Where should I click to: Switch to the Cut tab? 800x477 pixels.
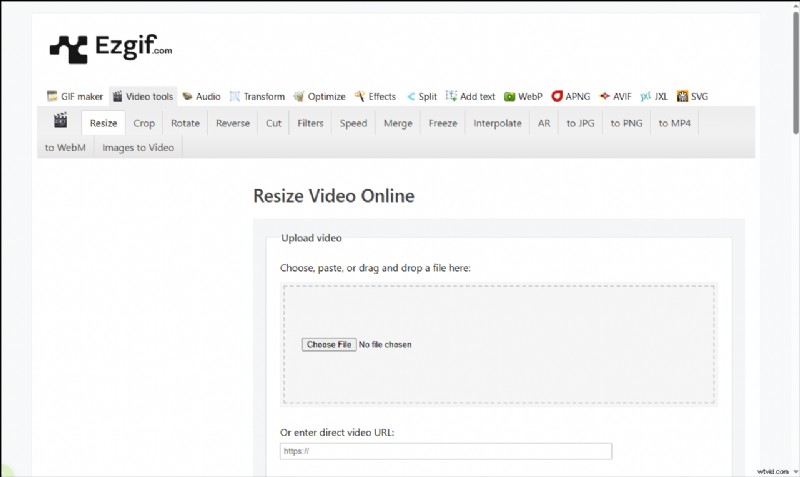tap(273, 123)
